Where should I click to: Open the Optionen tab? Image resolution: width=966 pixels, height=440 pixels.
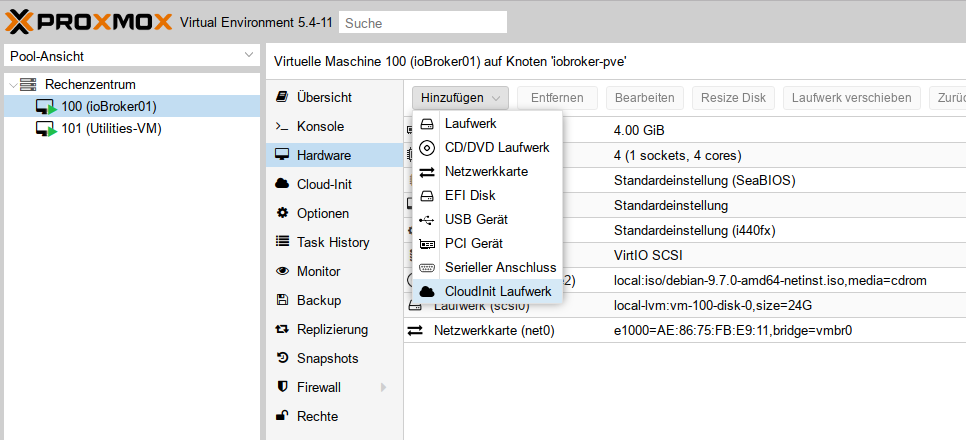[x=335, y=213]
